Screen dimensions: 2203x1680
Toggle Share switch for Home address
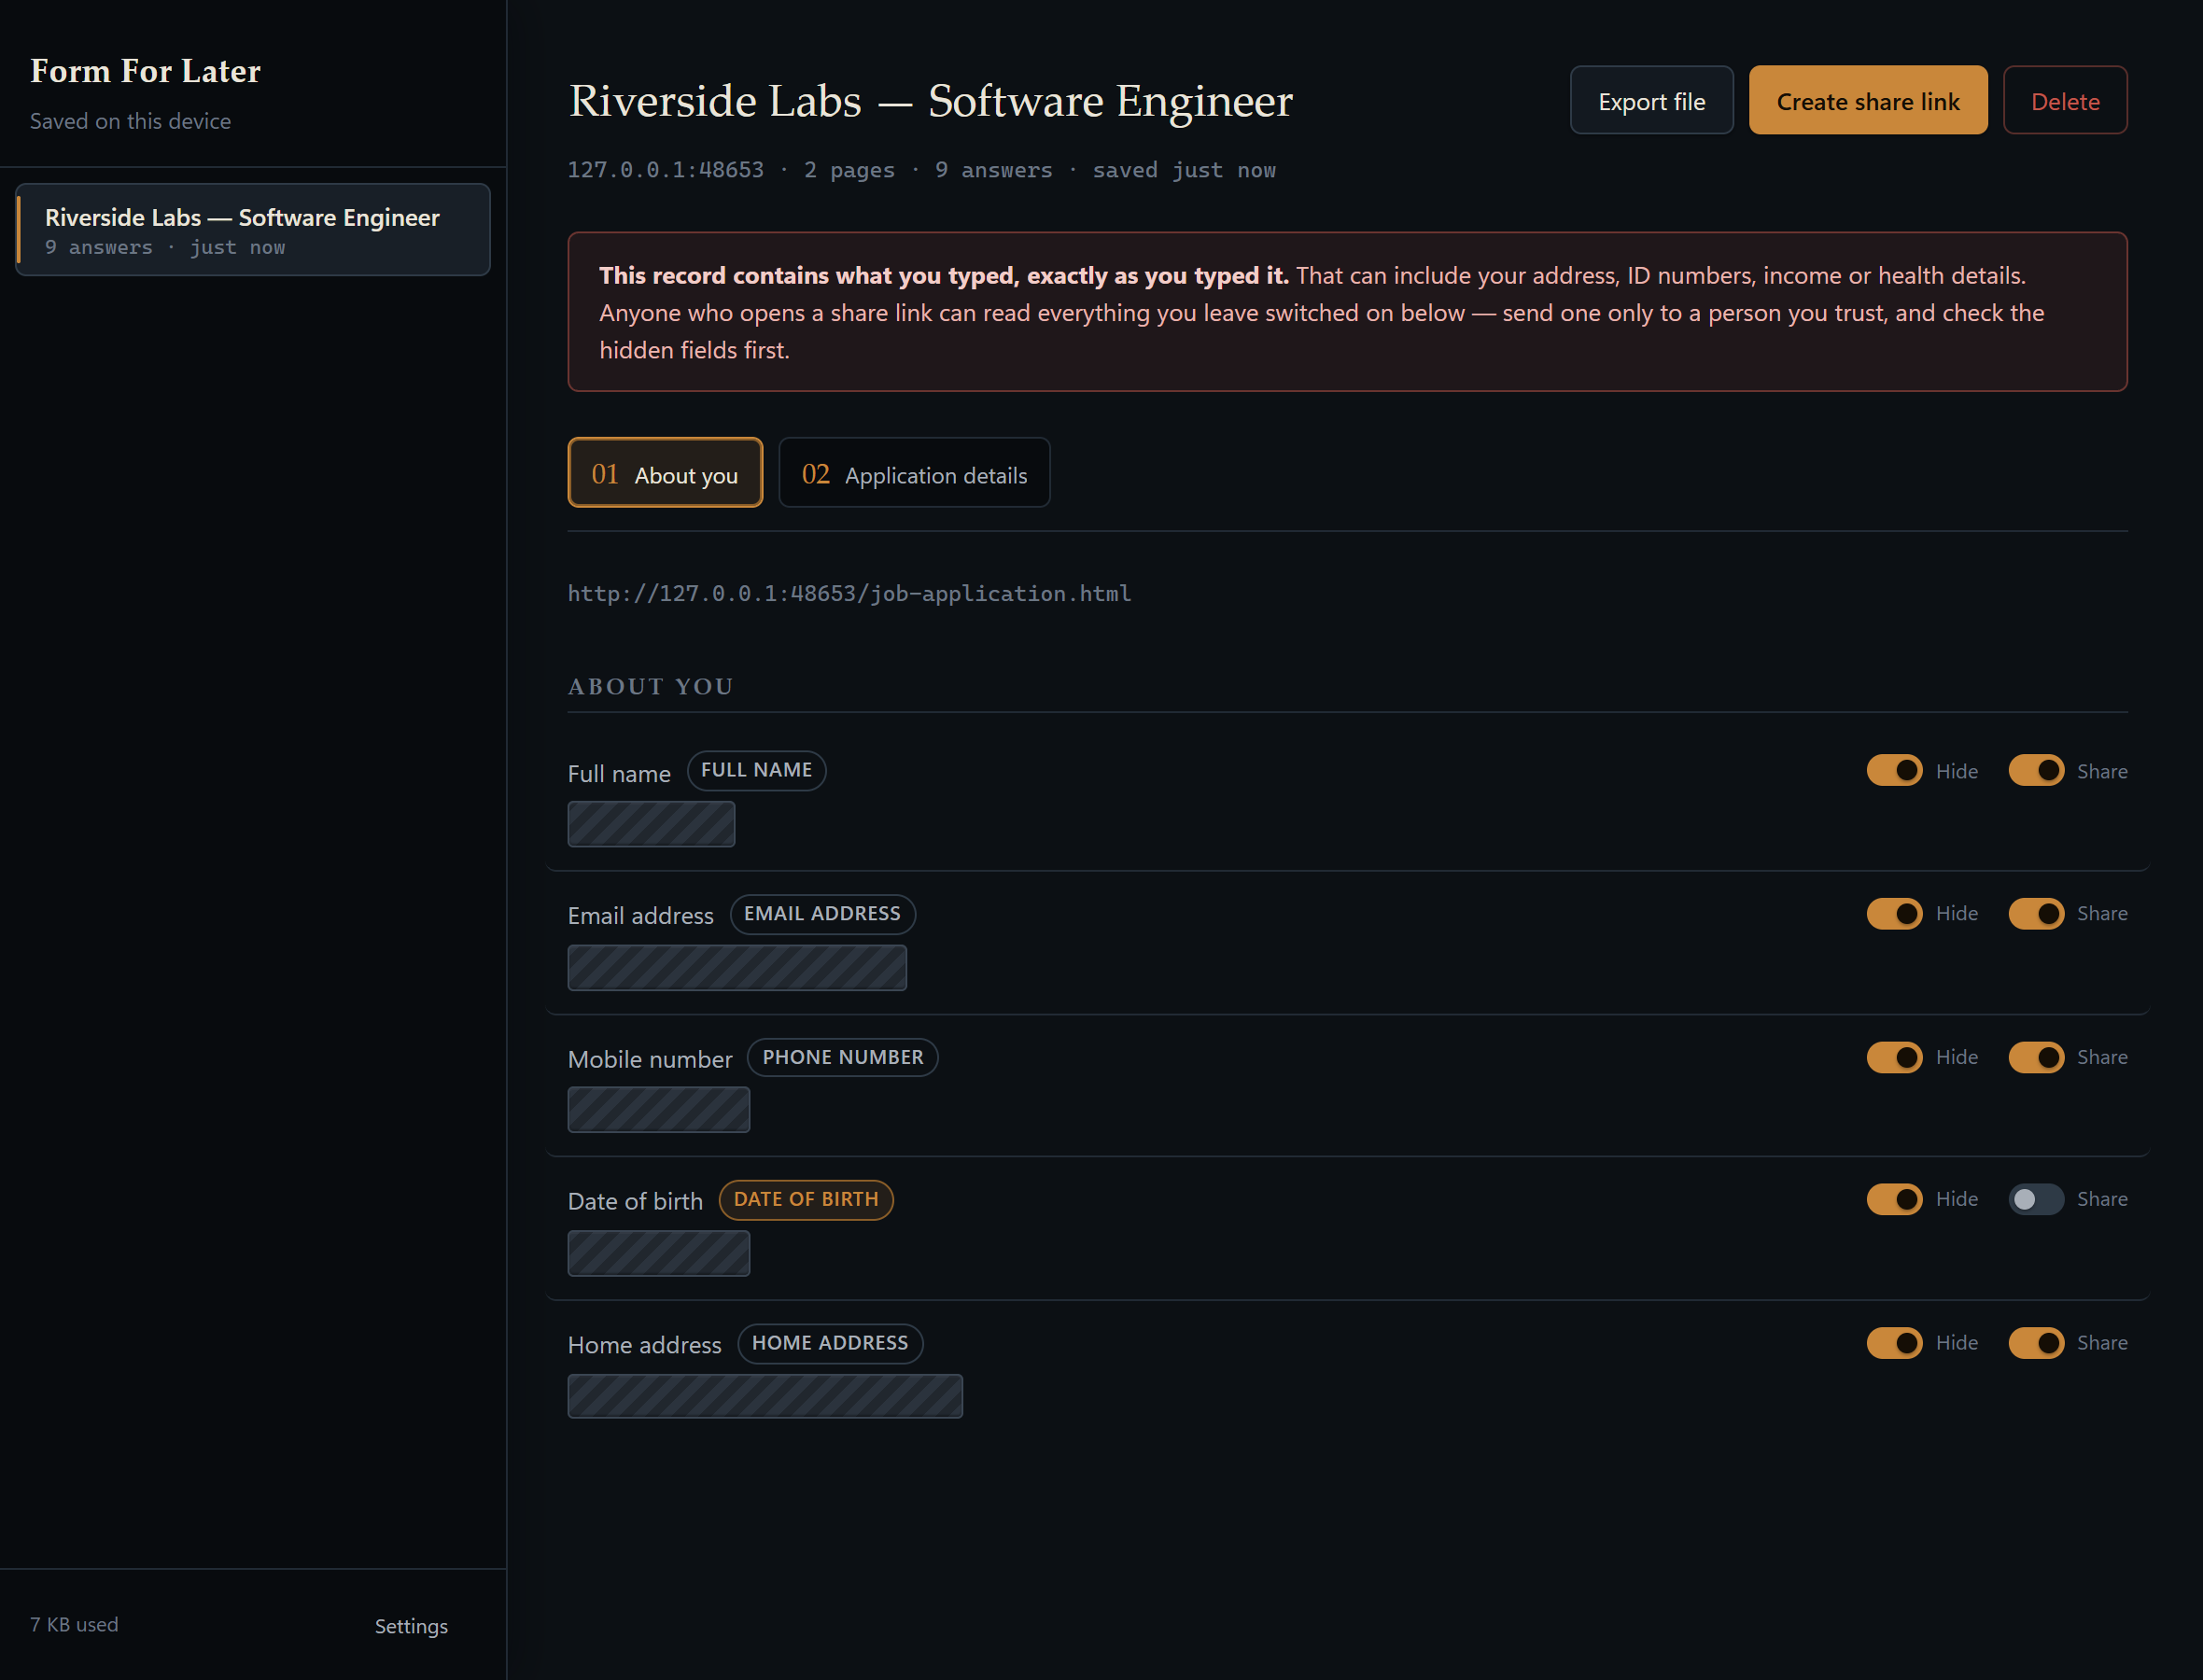point(2036,1343)
